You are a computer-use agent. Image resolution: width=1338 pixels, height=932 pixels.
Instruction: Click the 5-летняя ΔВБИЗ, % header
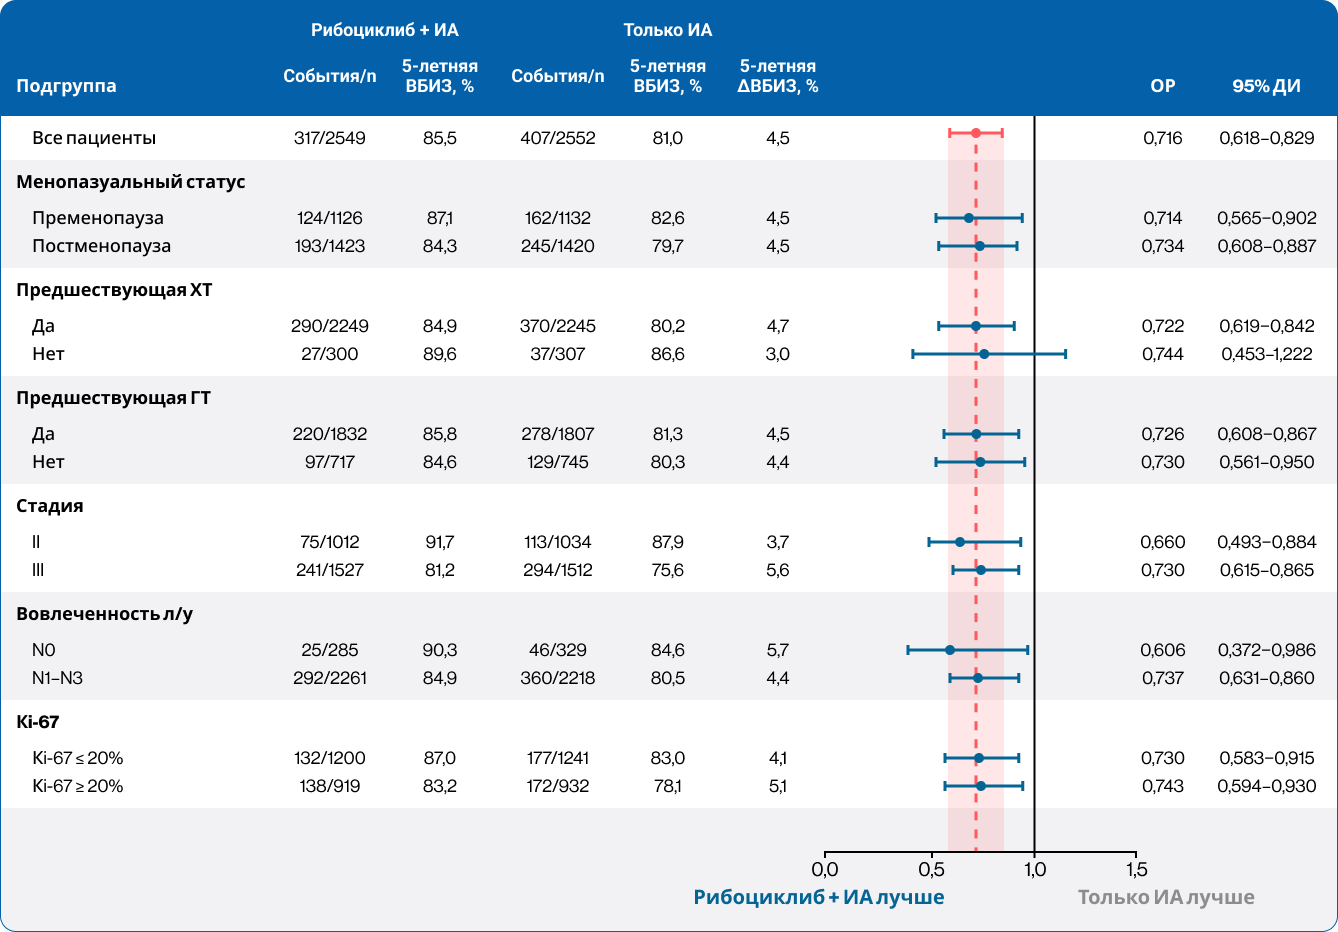[x=777, y=76]
